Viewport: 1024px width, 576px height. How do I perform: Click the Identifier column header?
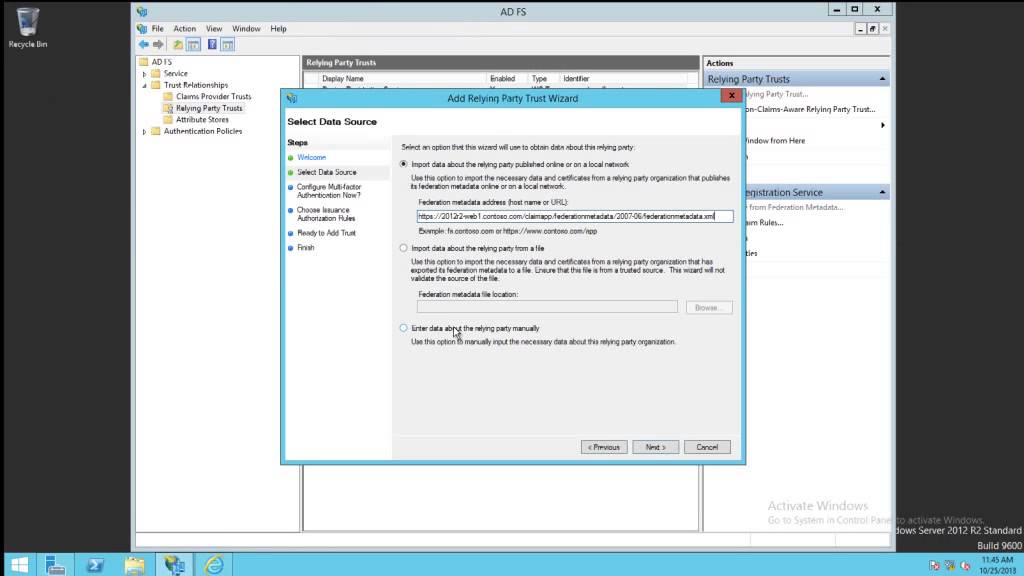point(576,78)
